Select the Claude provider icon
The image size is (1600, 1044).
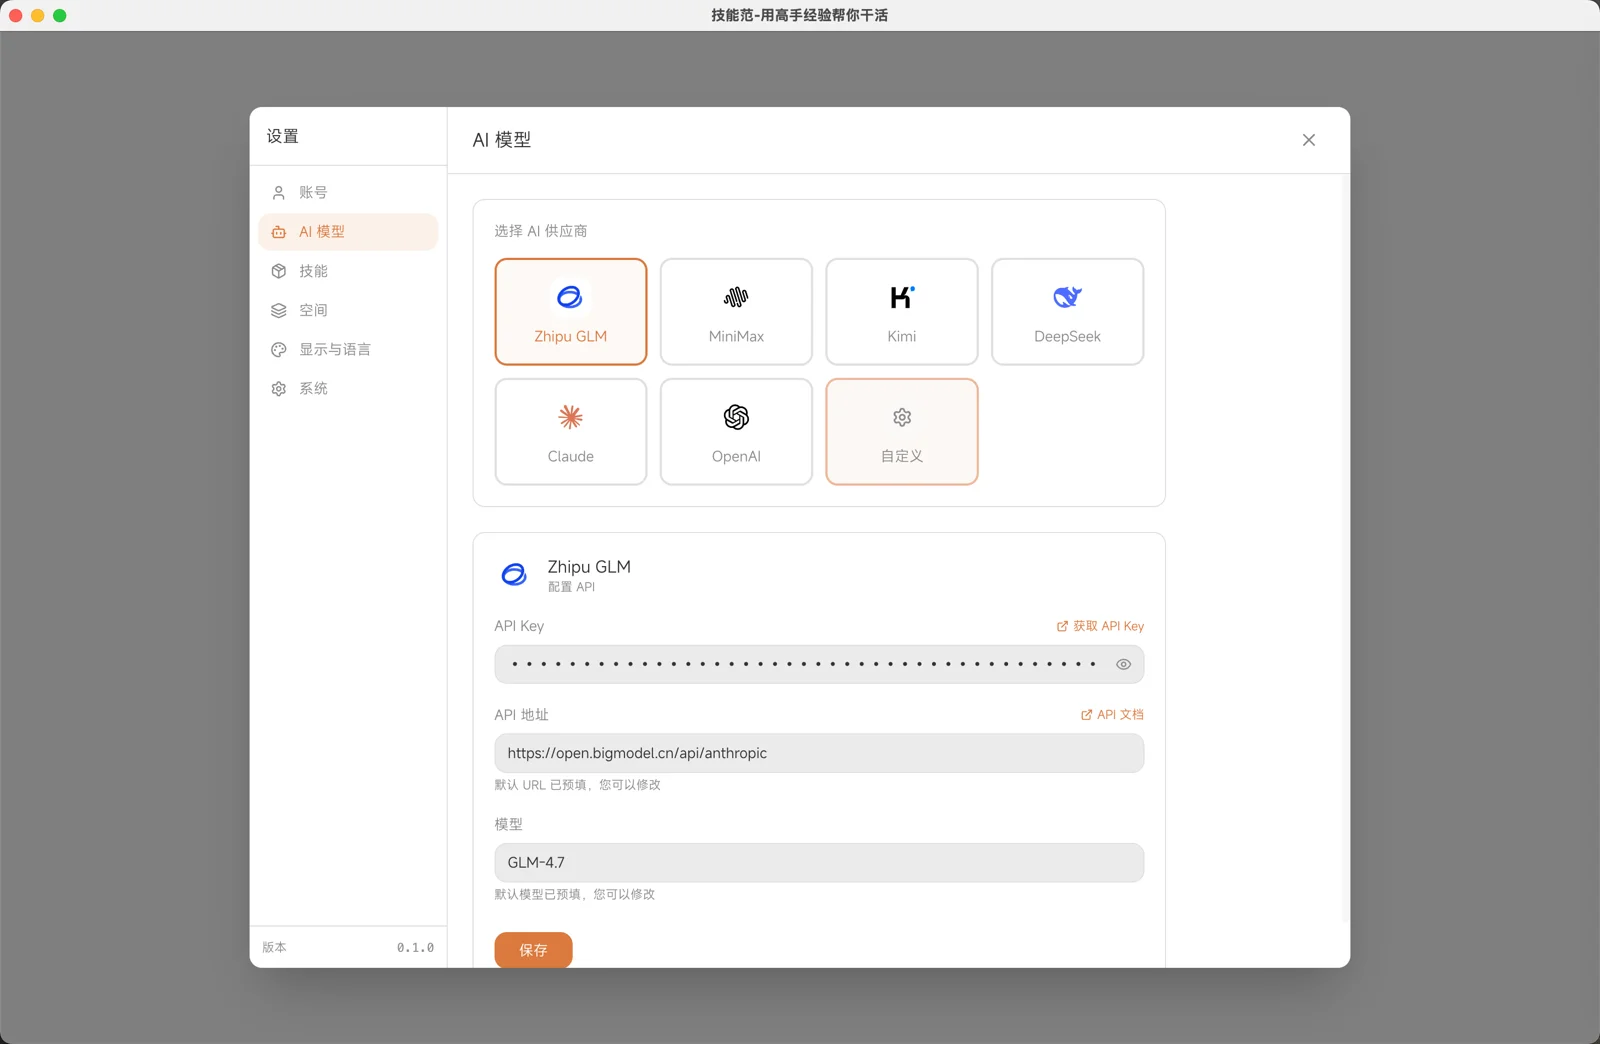pos(570,418)
